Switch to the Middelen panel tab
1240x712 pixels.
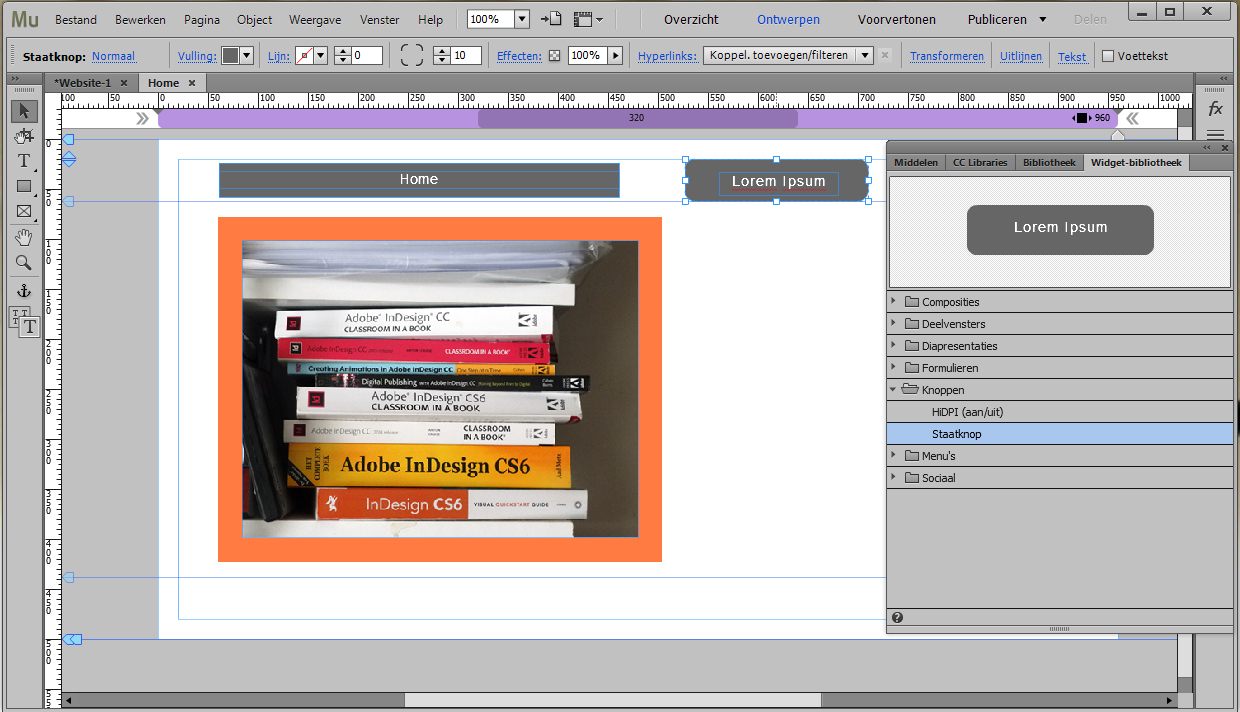pyautogui.click(x=916, y=162)
